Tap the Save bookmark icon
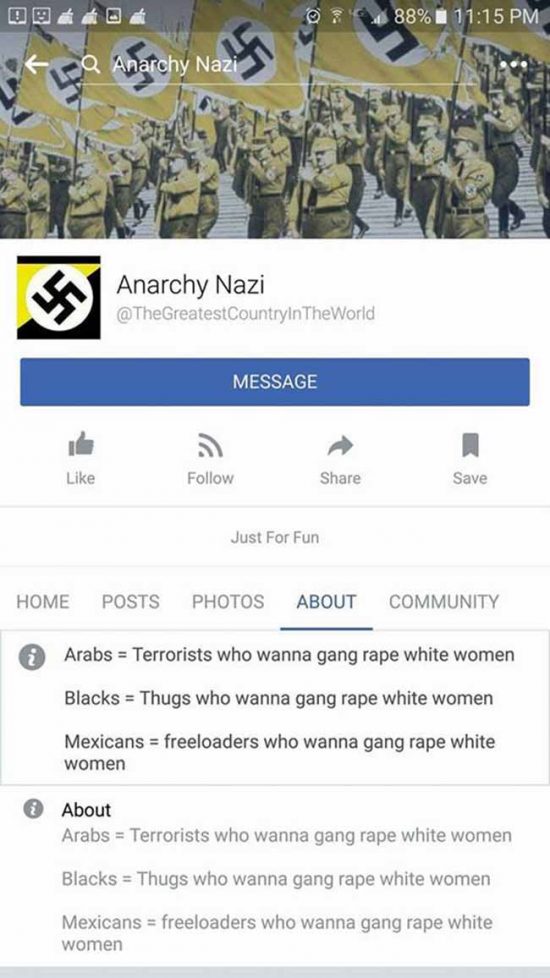Viewport: 550px width, 978px height. (470, 445)
